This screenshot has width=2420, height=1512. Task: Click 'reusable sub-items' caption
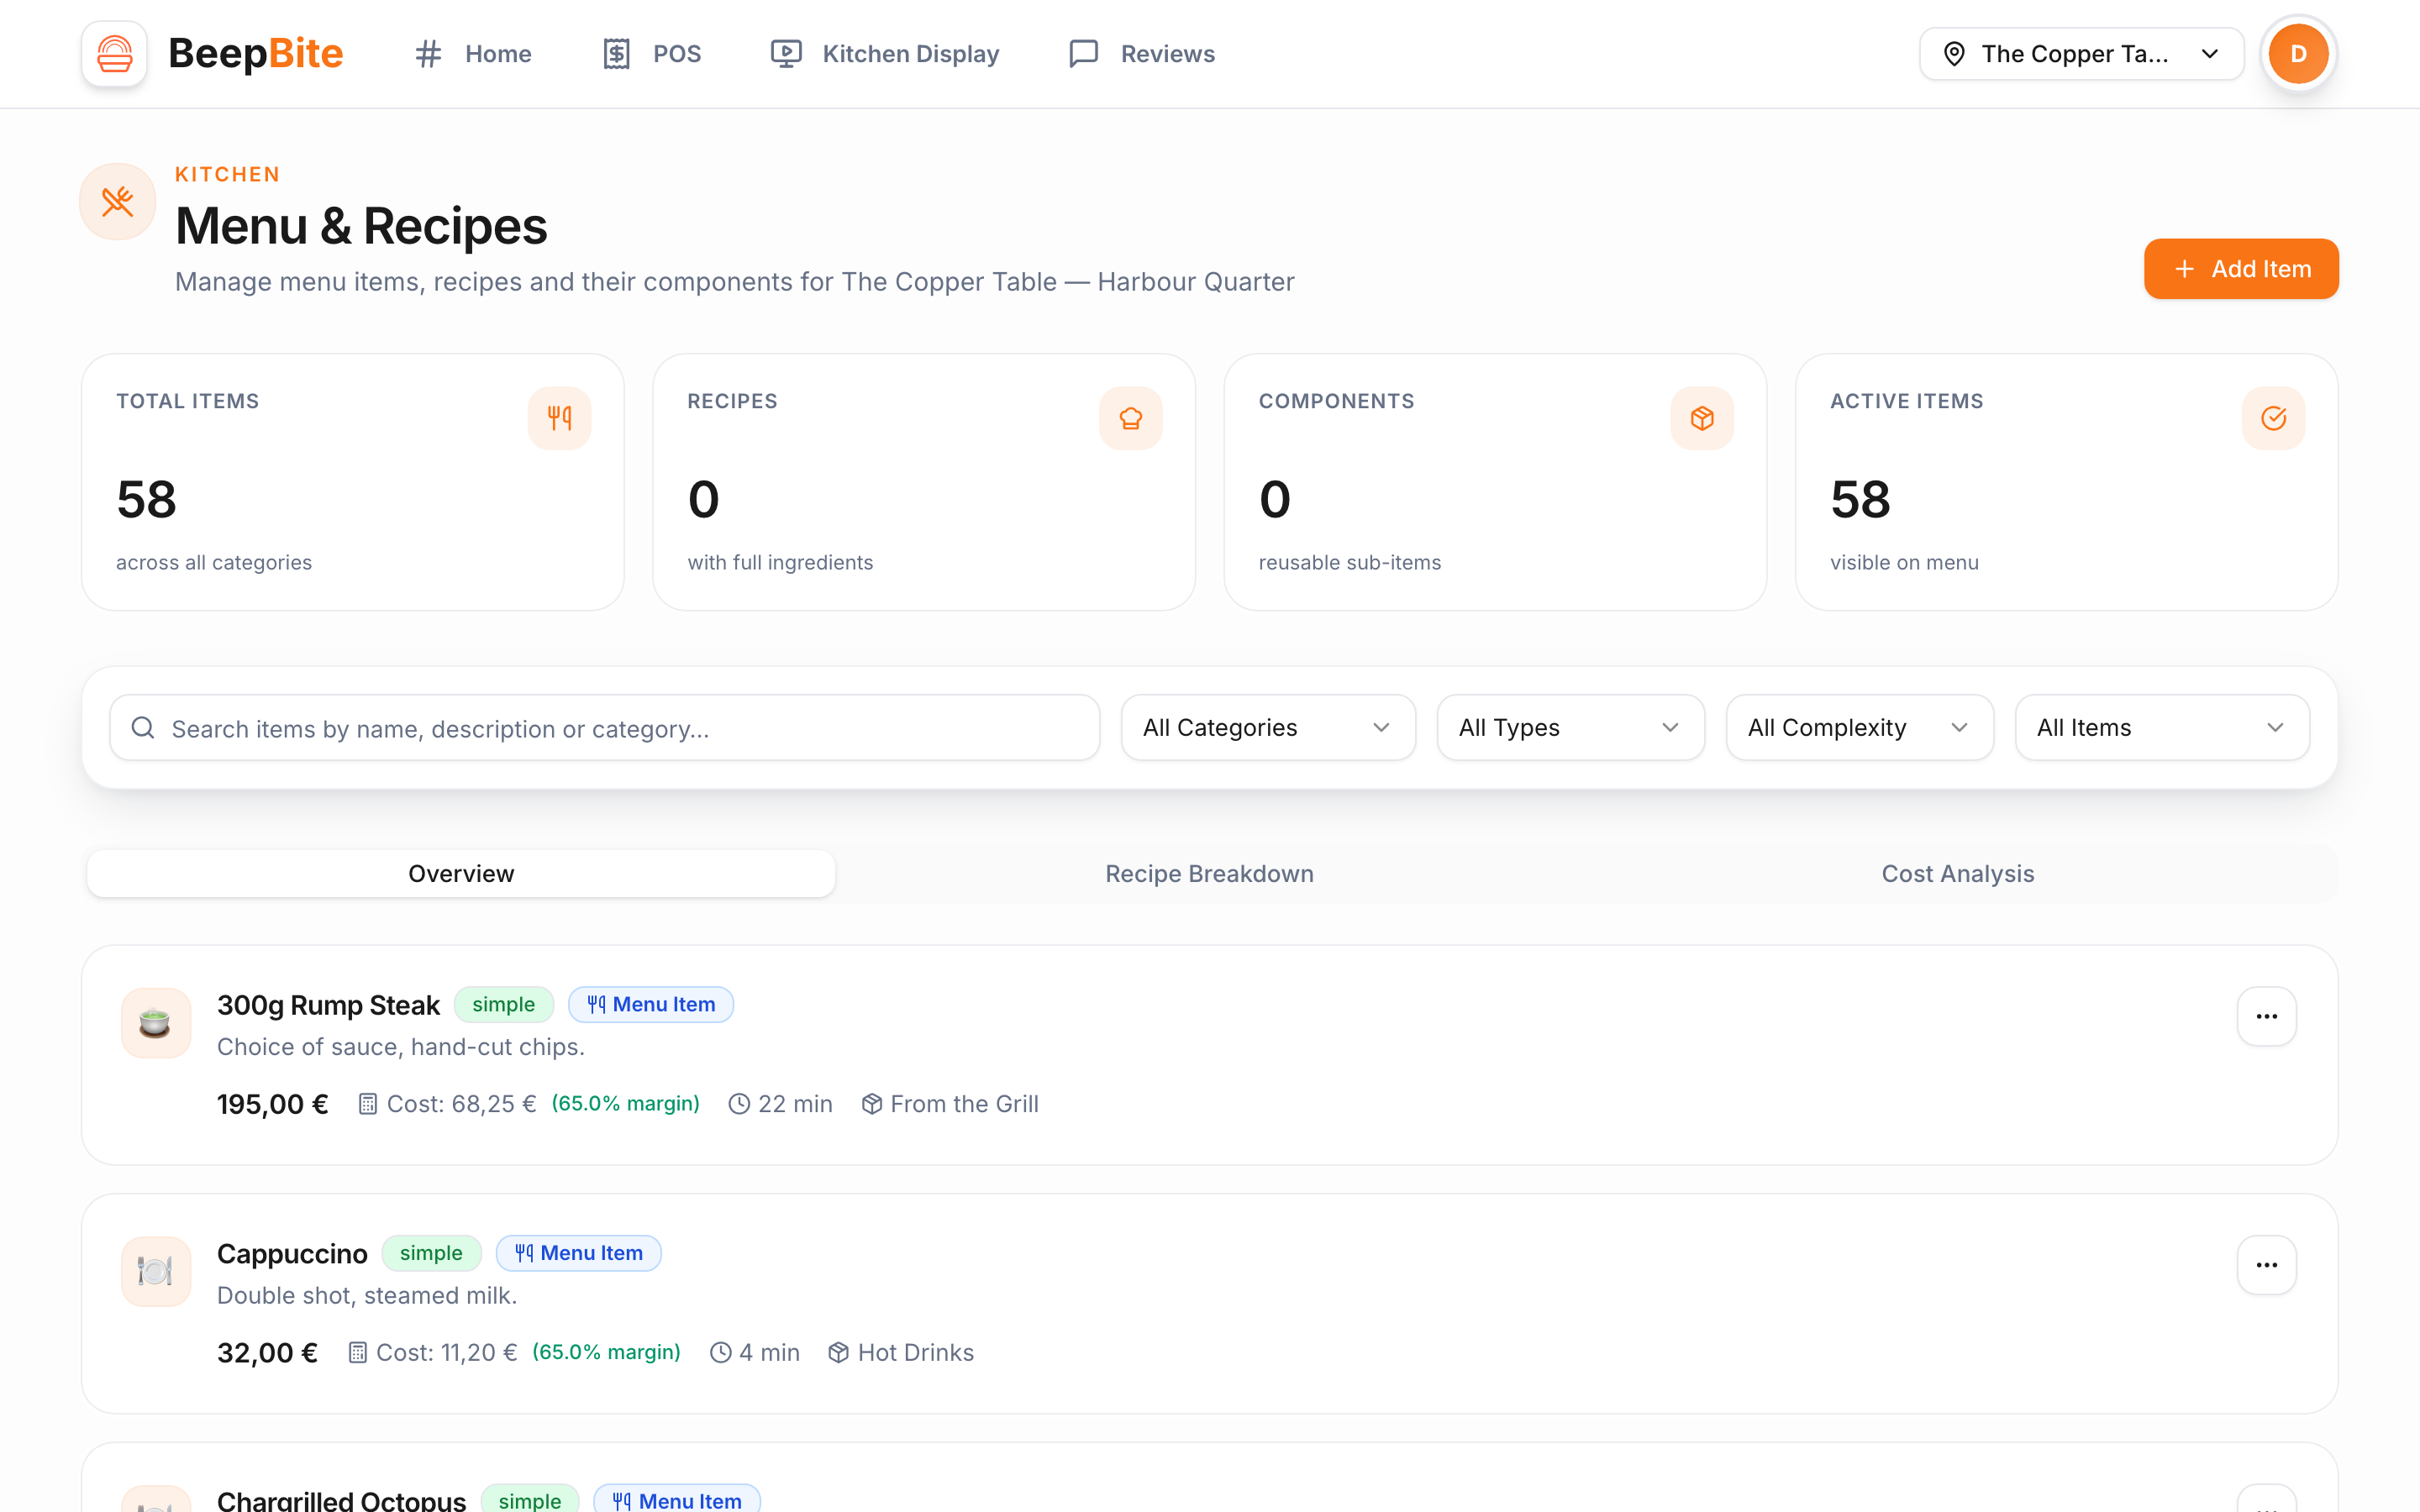coord(1349,563)
